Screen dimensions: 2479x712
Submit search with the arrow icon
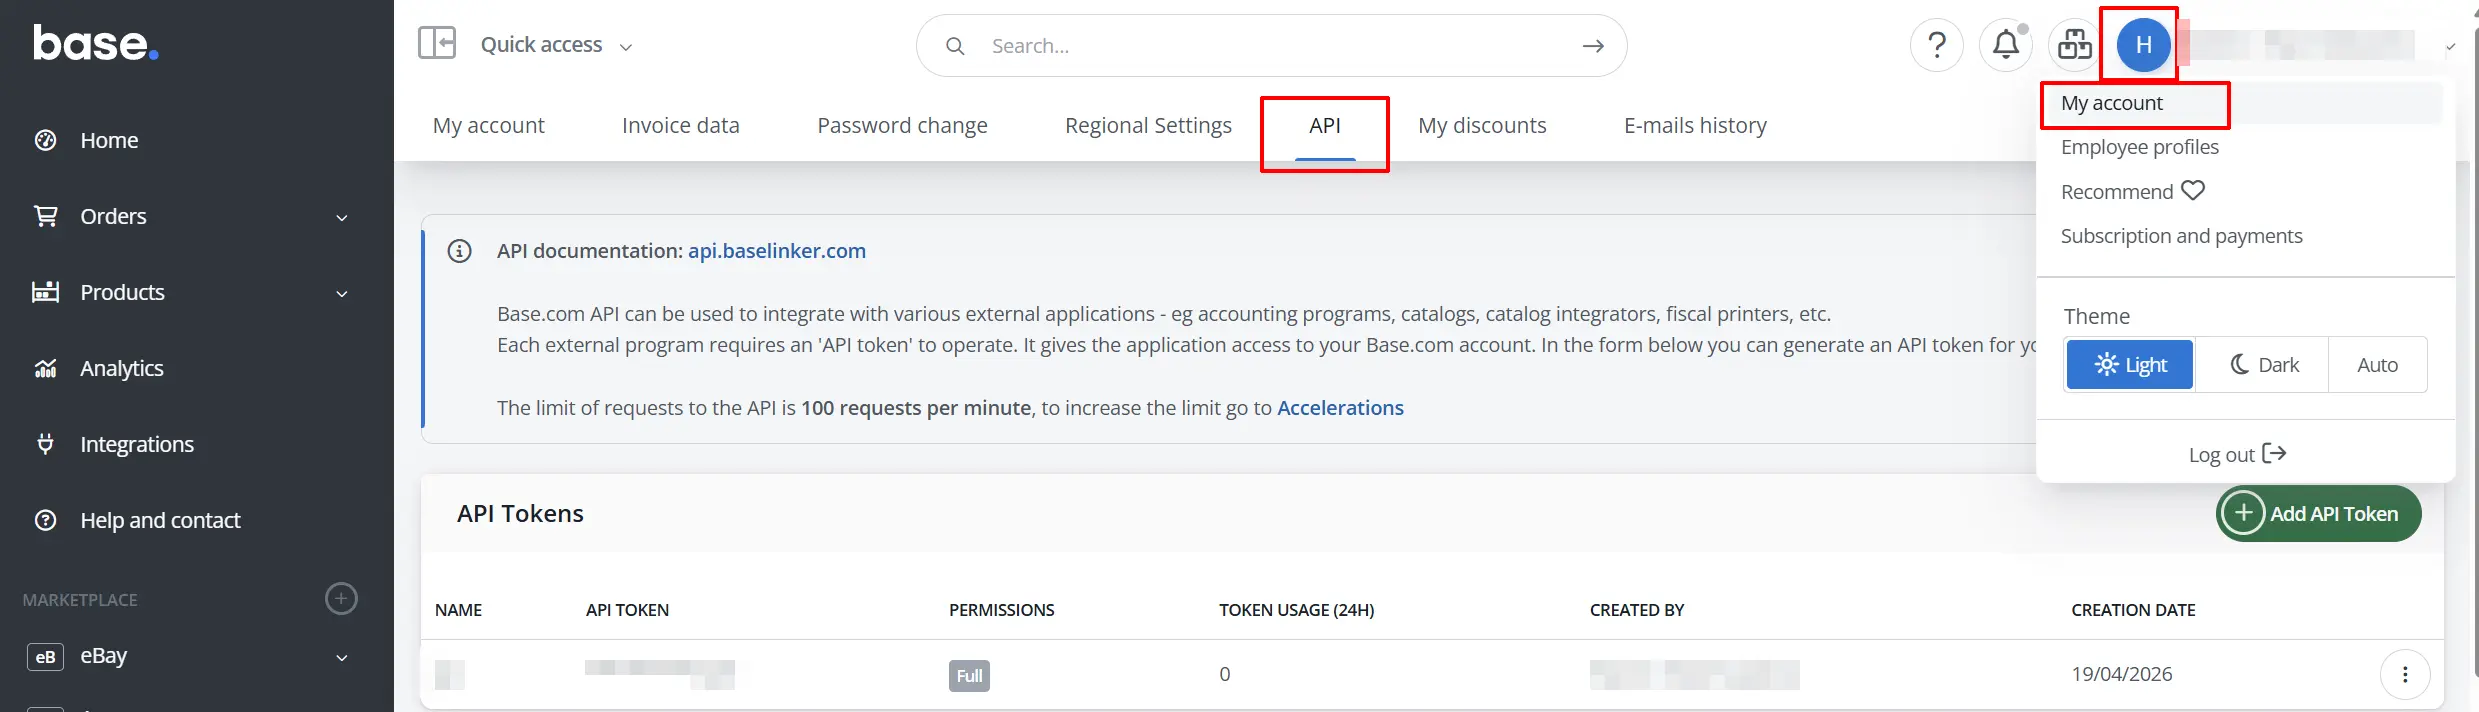(x=1593, y=46)
